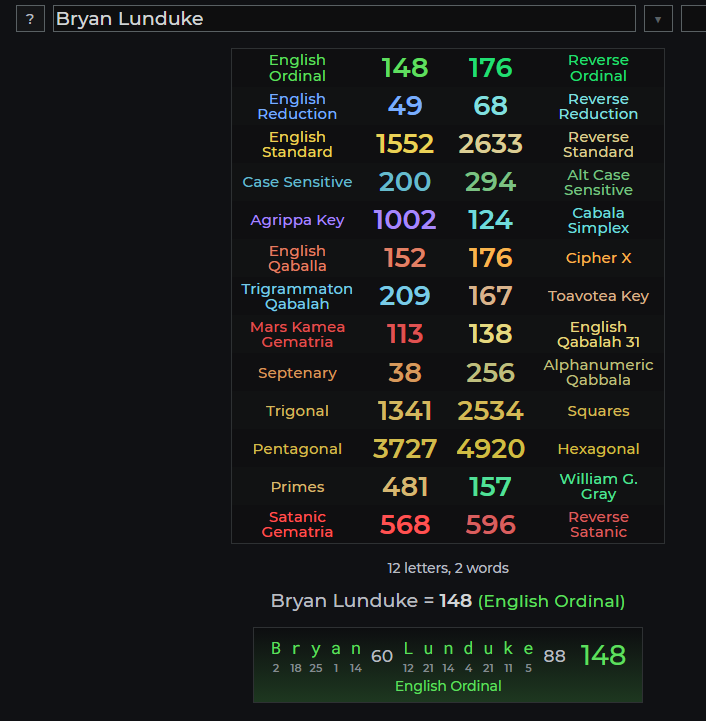Select the Trigrammaton Qabalah cipher label
The width and height of the screenshot is (706, 721).
[297, 297]
